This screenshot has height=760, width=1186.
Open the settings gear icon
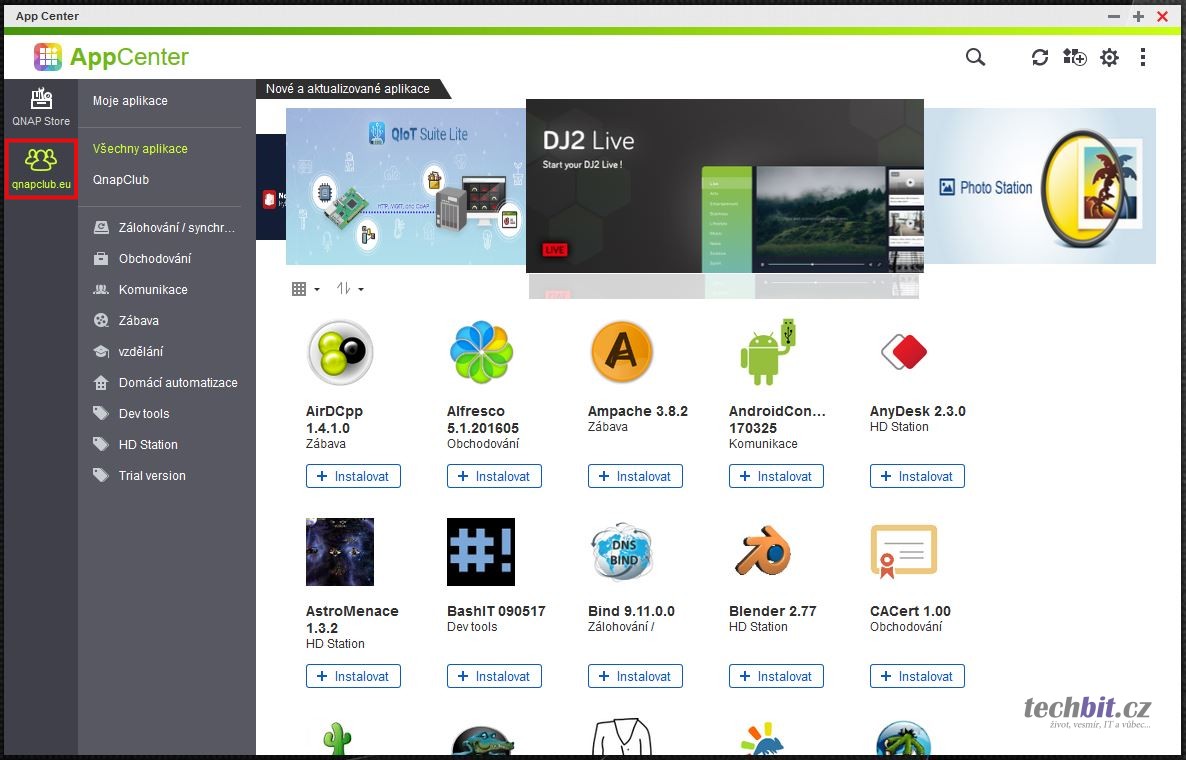pos(1109,58)
